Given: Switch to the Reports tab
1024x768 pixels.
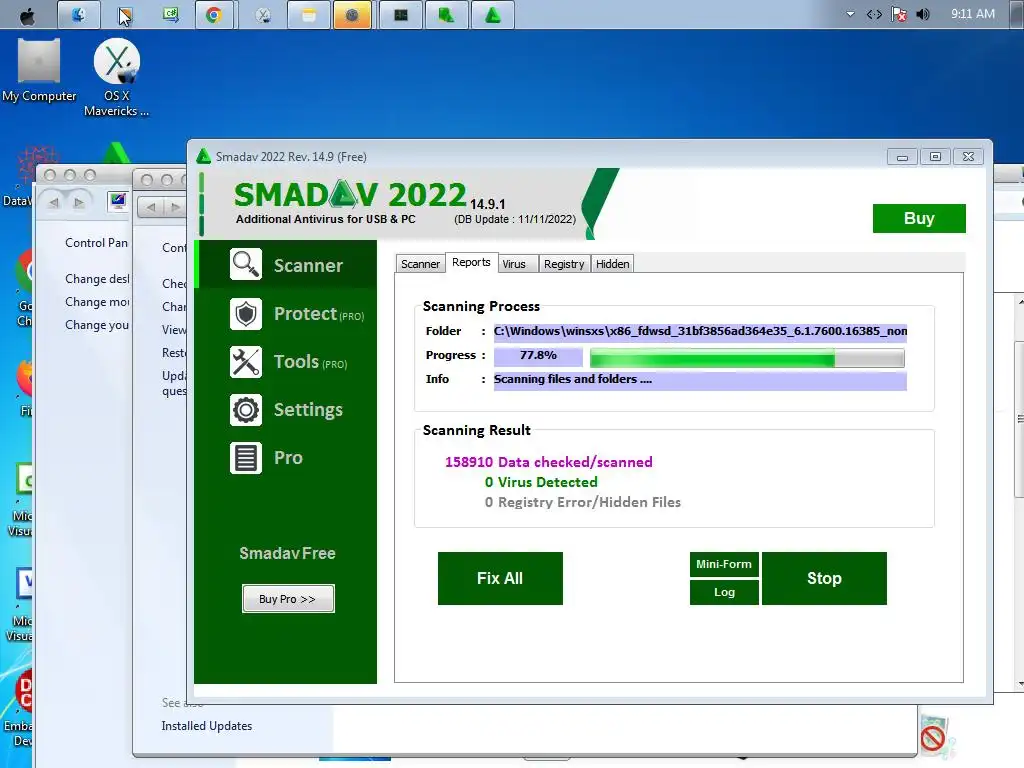Looking at the screenshot, I should coord(471,263).
